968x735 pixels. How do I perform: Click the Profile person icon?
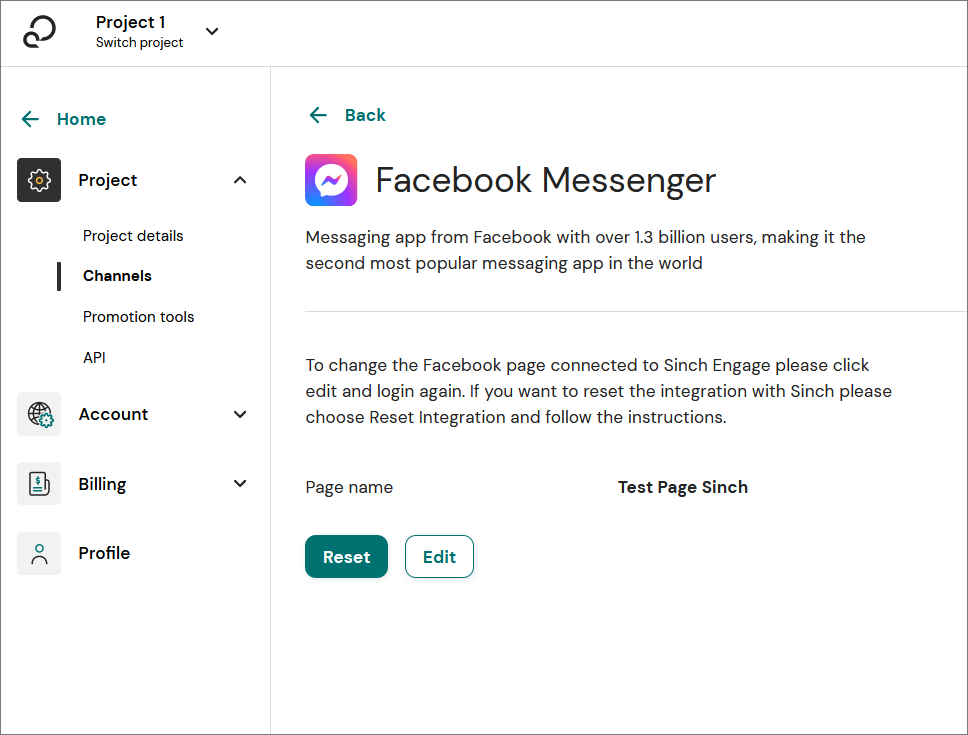[39, 554]
